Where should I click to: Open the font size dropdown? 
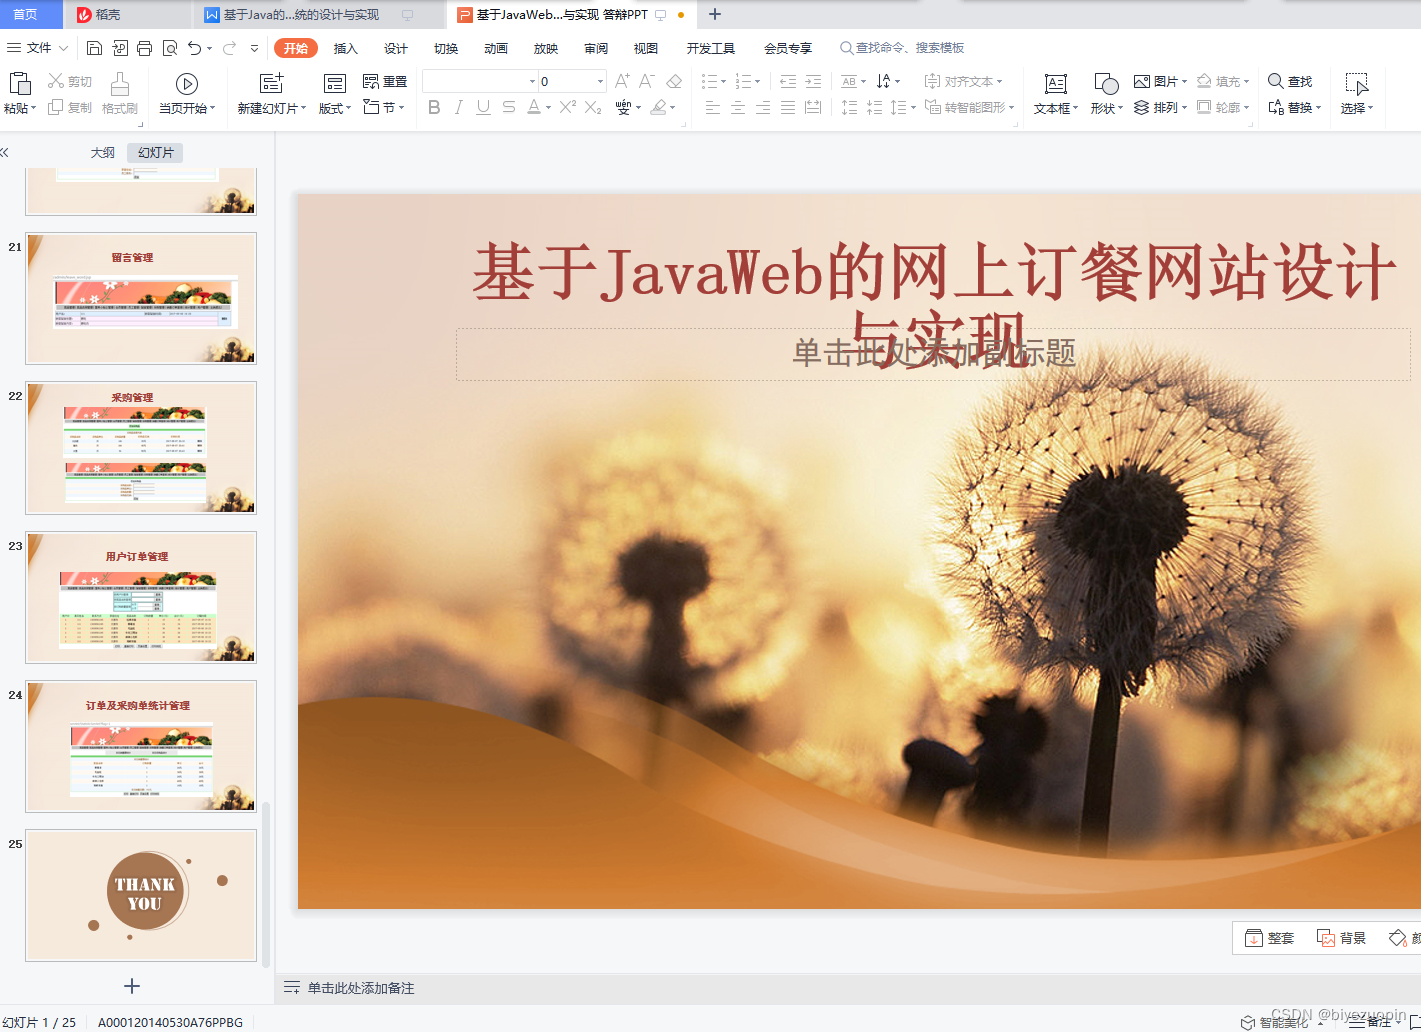[x=601, y=82]
